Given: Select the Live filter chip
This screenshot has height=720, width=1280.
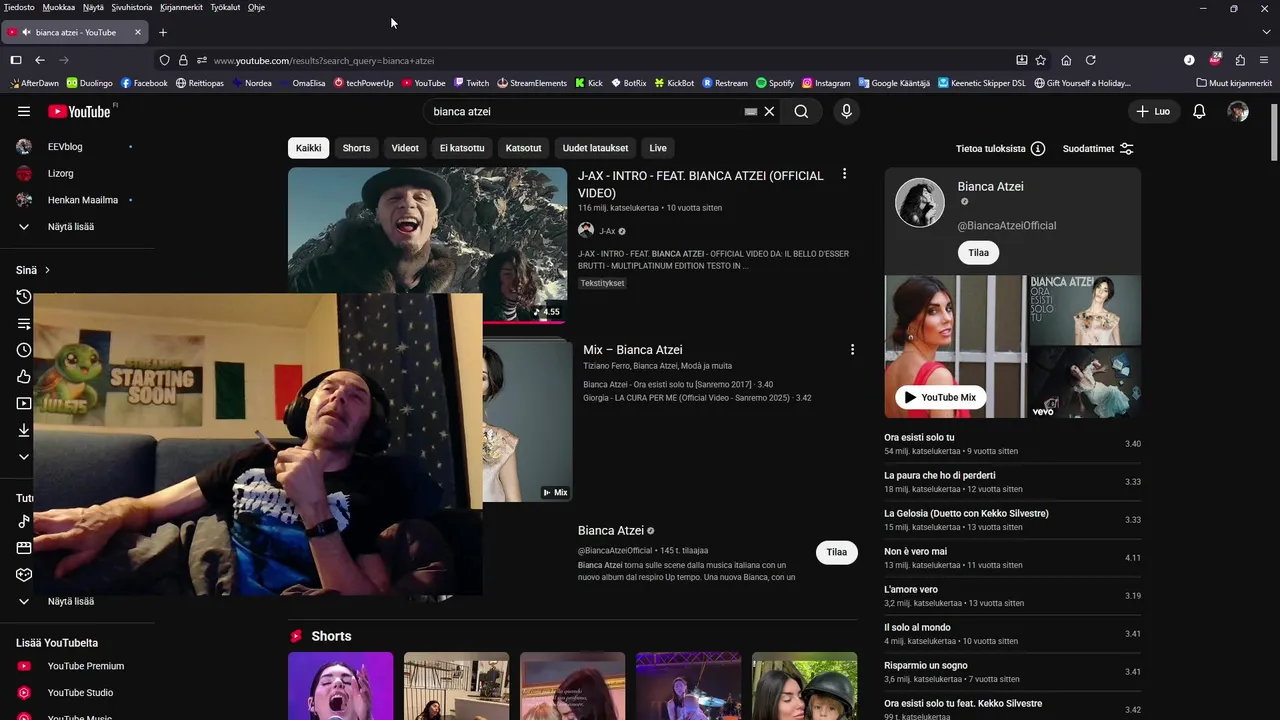Looking at the screenshot, I should pyautogui.click(x=658, y=148).
